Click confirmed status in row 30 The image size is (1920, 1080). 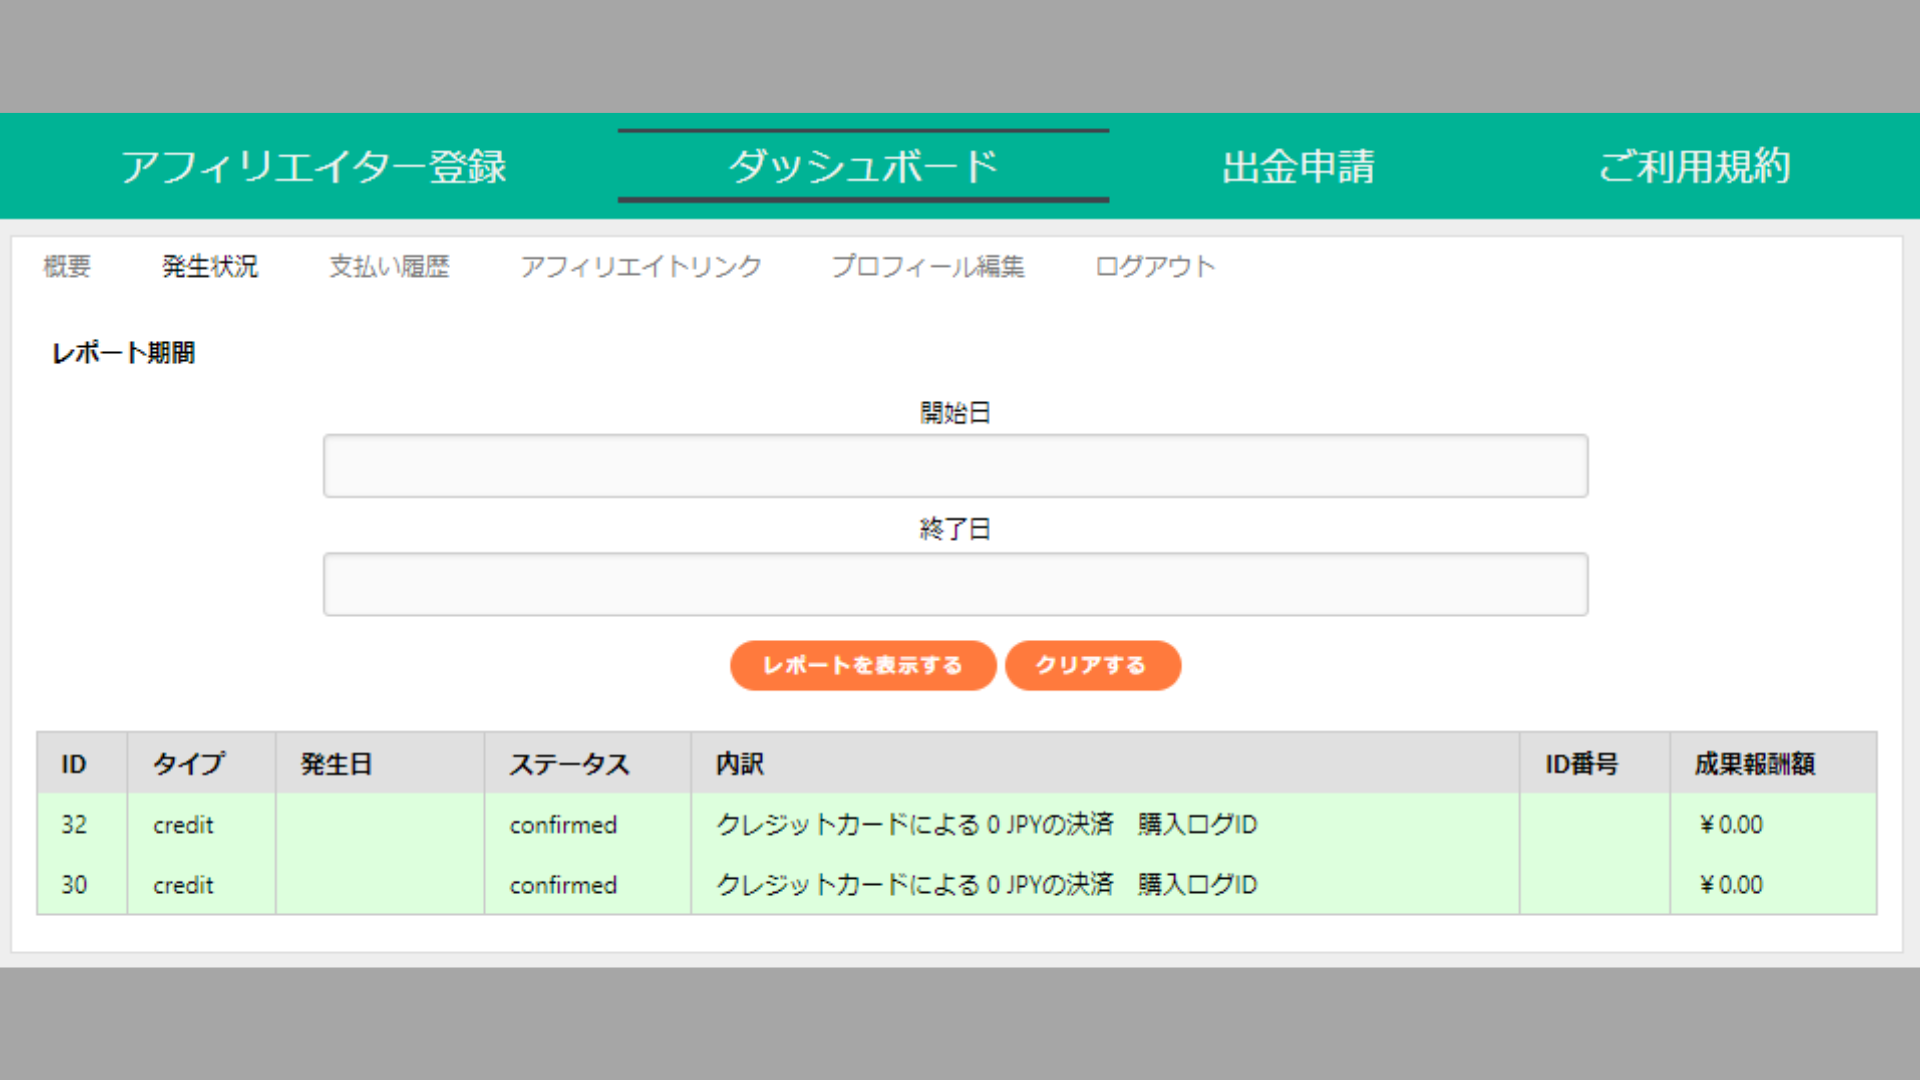tap(563, 885)
